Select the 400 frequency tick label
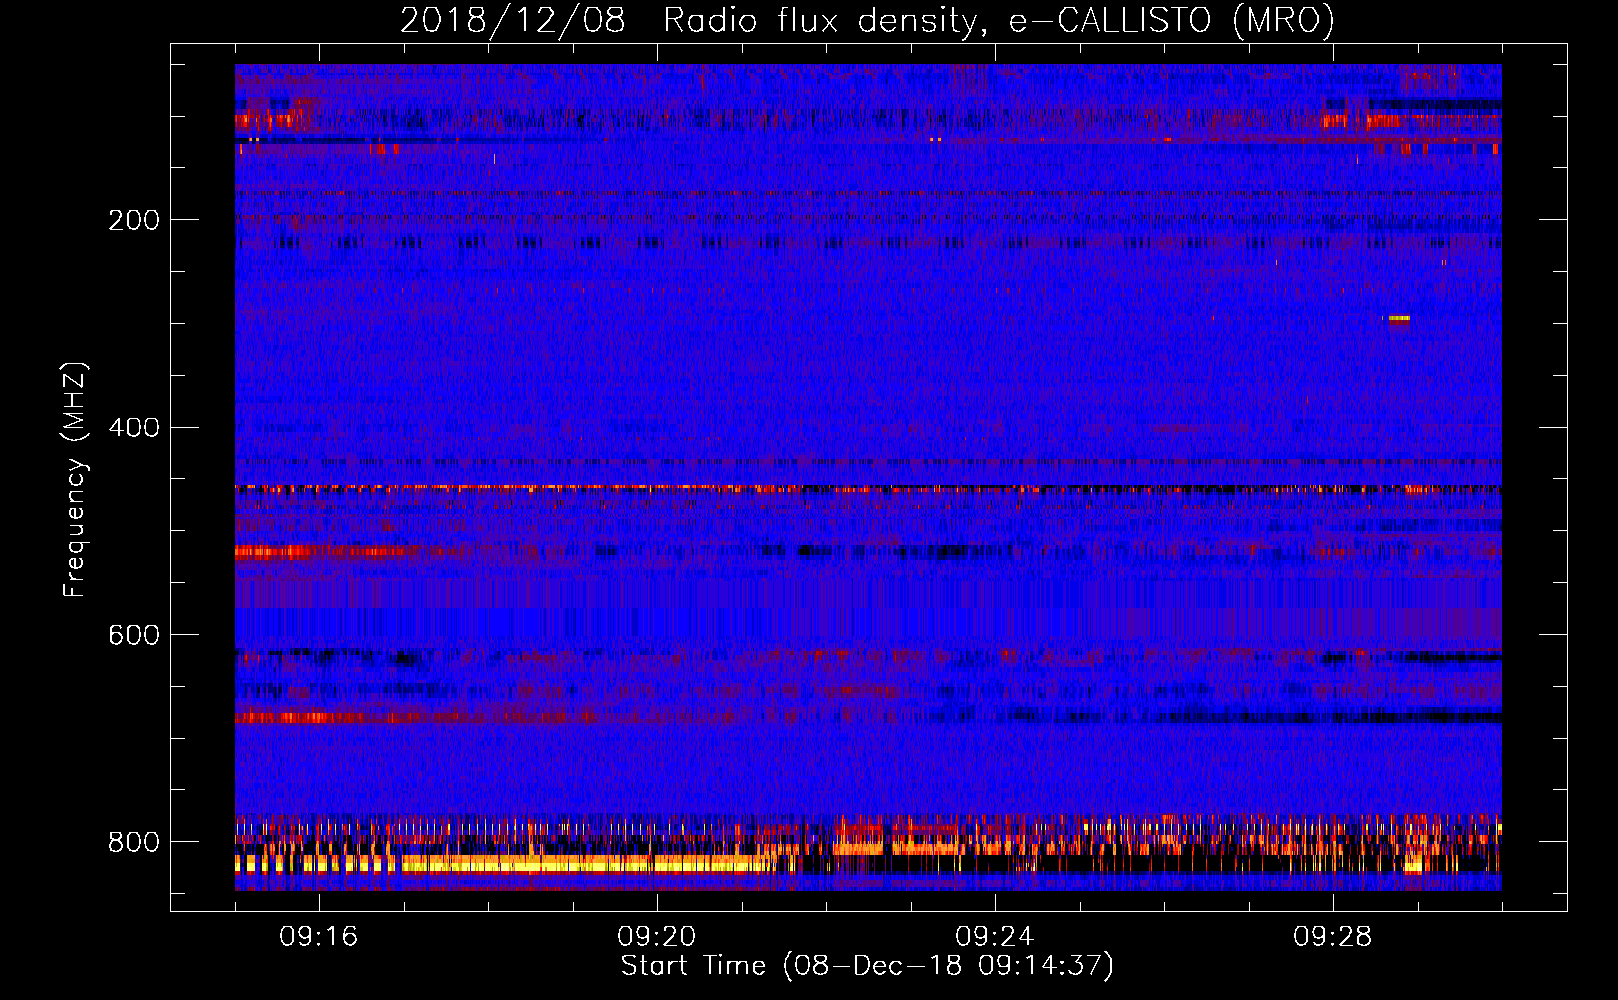The height and width of the screenshot is (1000, 1618). point(134,428)
